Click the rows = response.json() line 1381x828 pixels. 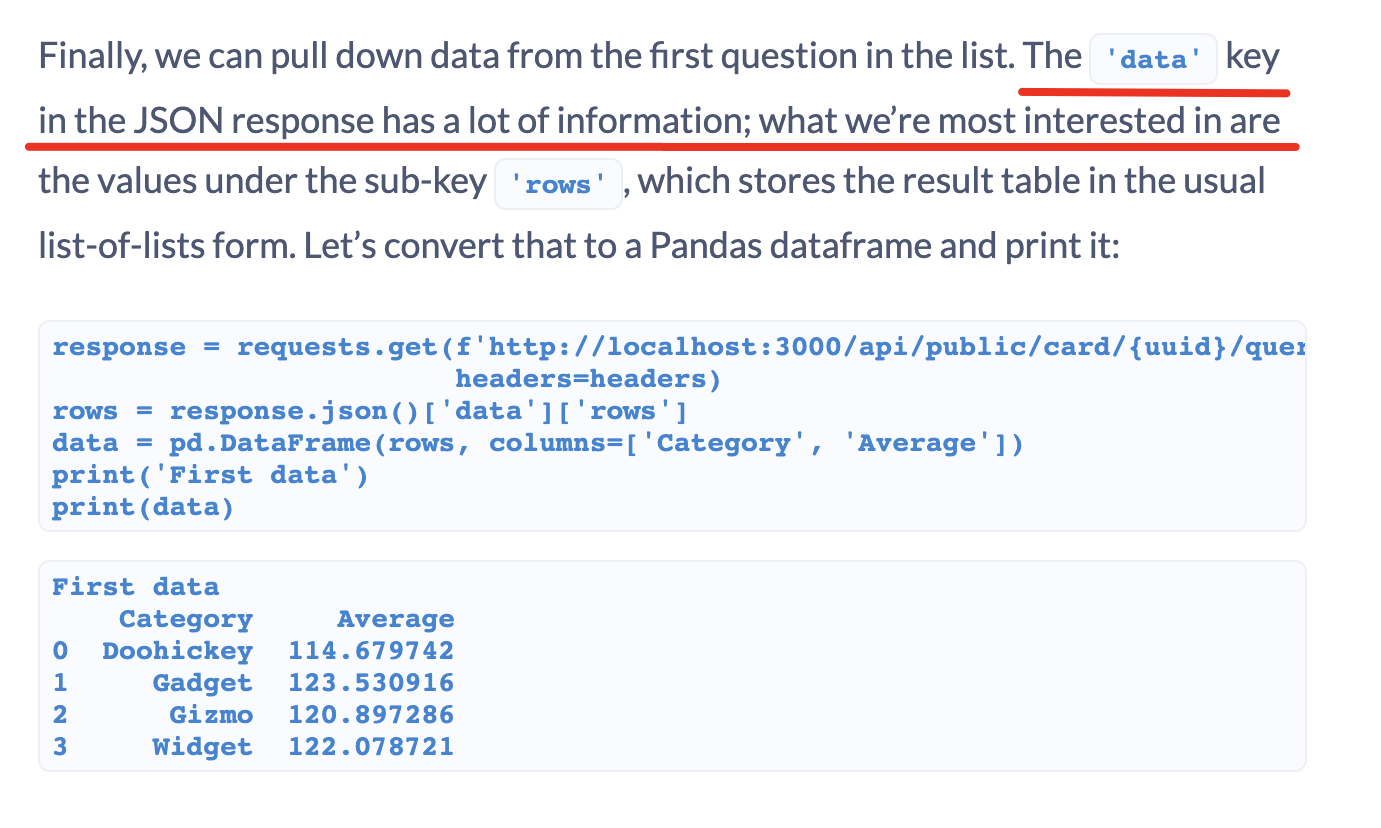(x=370, y=411)
